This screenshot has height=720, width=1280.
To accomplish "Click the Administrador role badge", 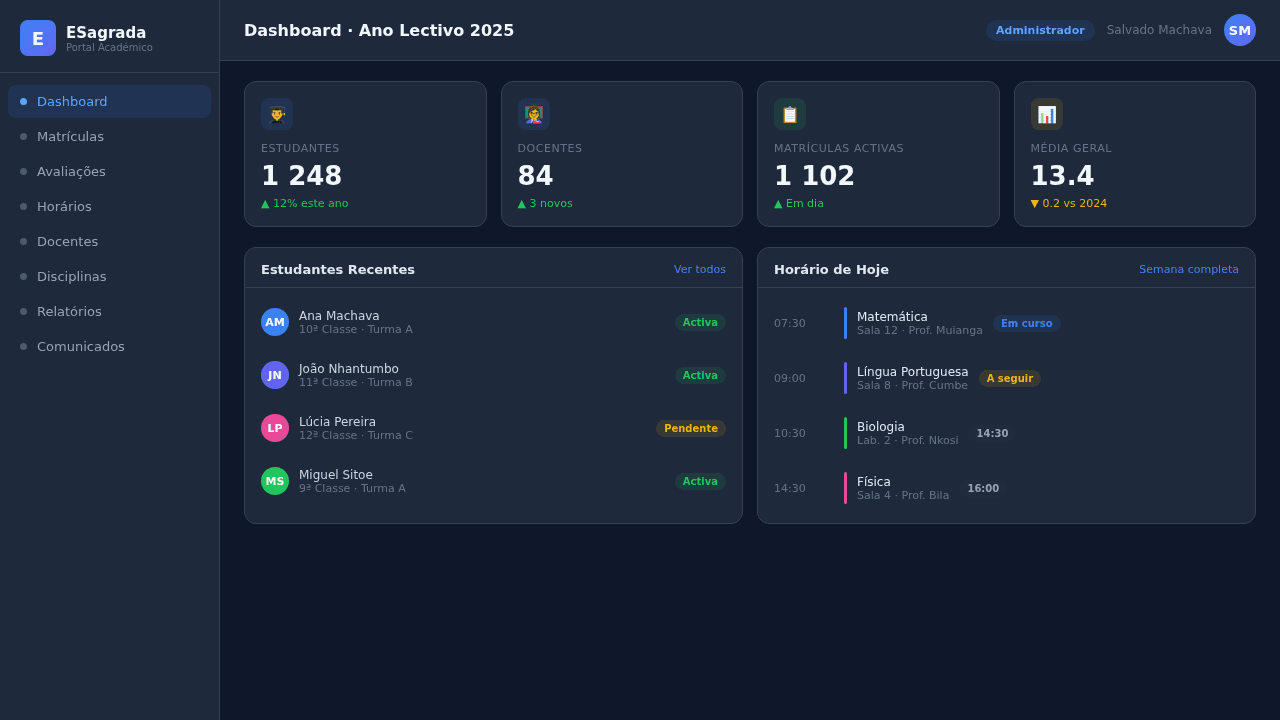I will click(1040, 30).
